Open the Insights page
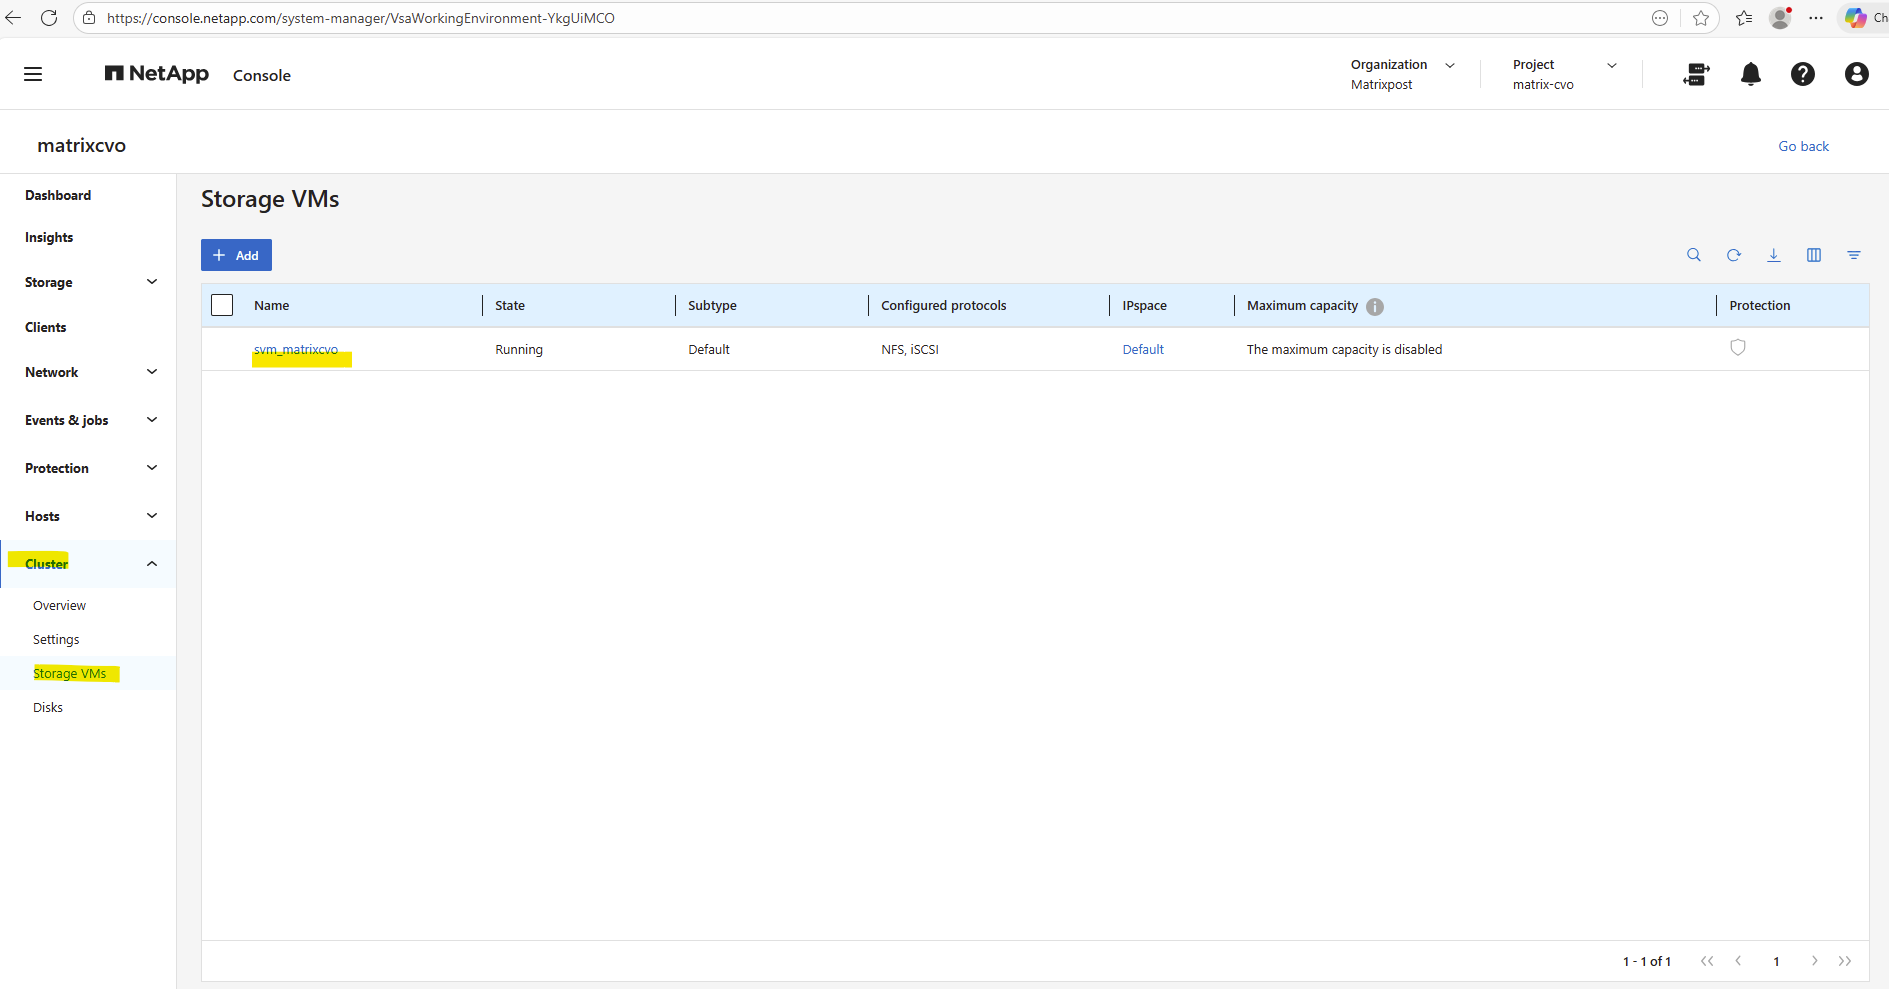This screenshot has height=989, width=1889. (49, 237)
